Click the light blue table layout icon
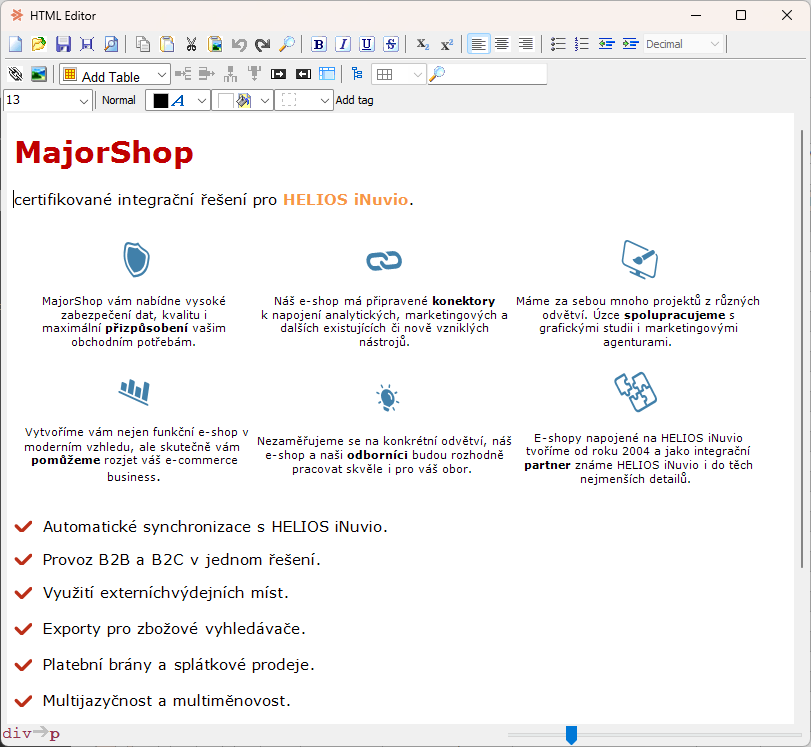 click(327, 74)
